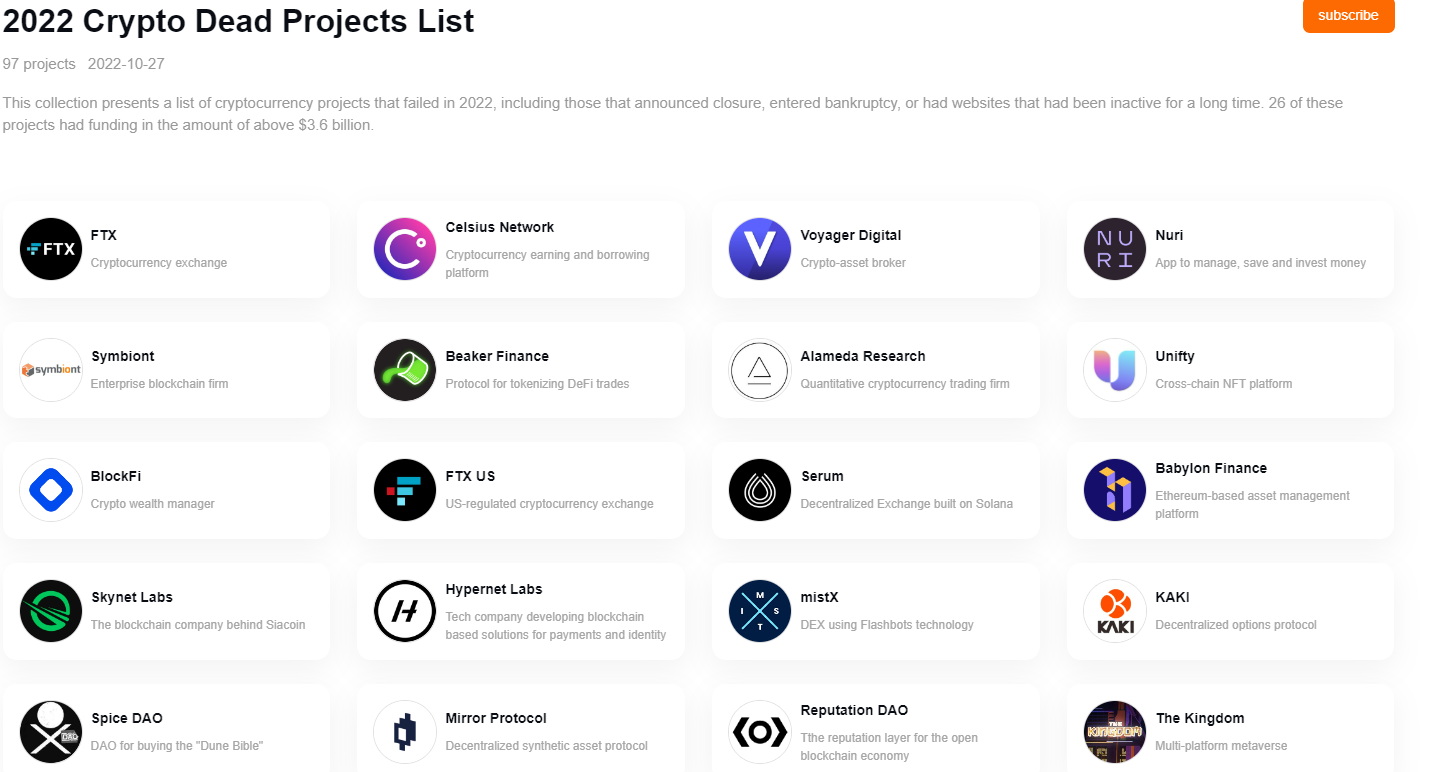Click the Beaker Finance logo icon
The image size is (1445, 772).
coord(405,370)
